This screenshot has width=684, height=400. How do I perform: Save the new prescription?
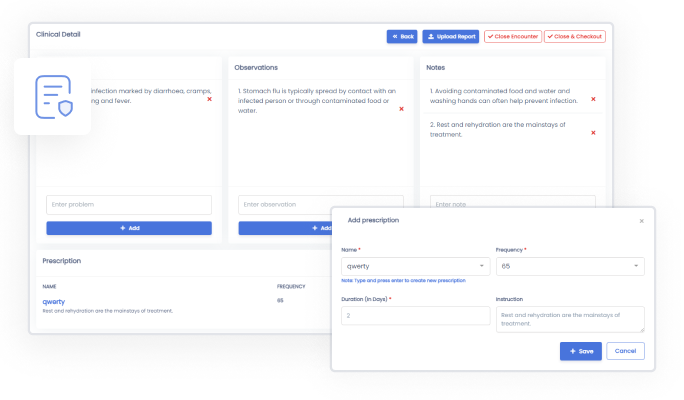[x=580, y=351]
